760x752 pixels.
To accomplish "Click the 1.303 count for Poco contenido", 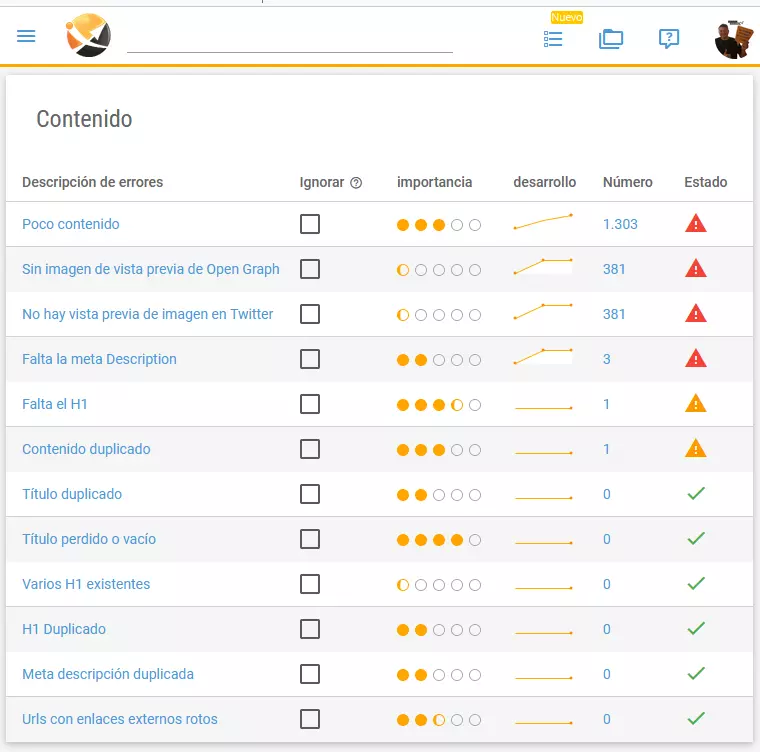I will (x=620, y=224).
